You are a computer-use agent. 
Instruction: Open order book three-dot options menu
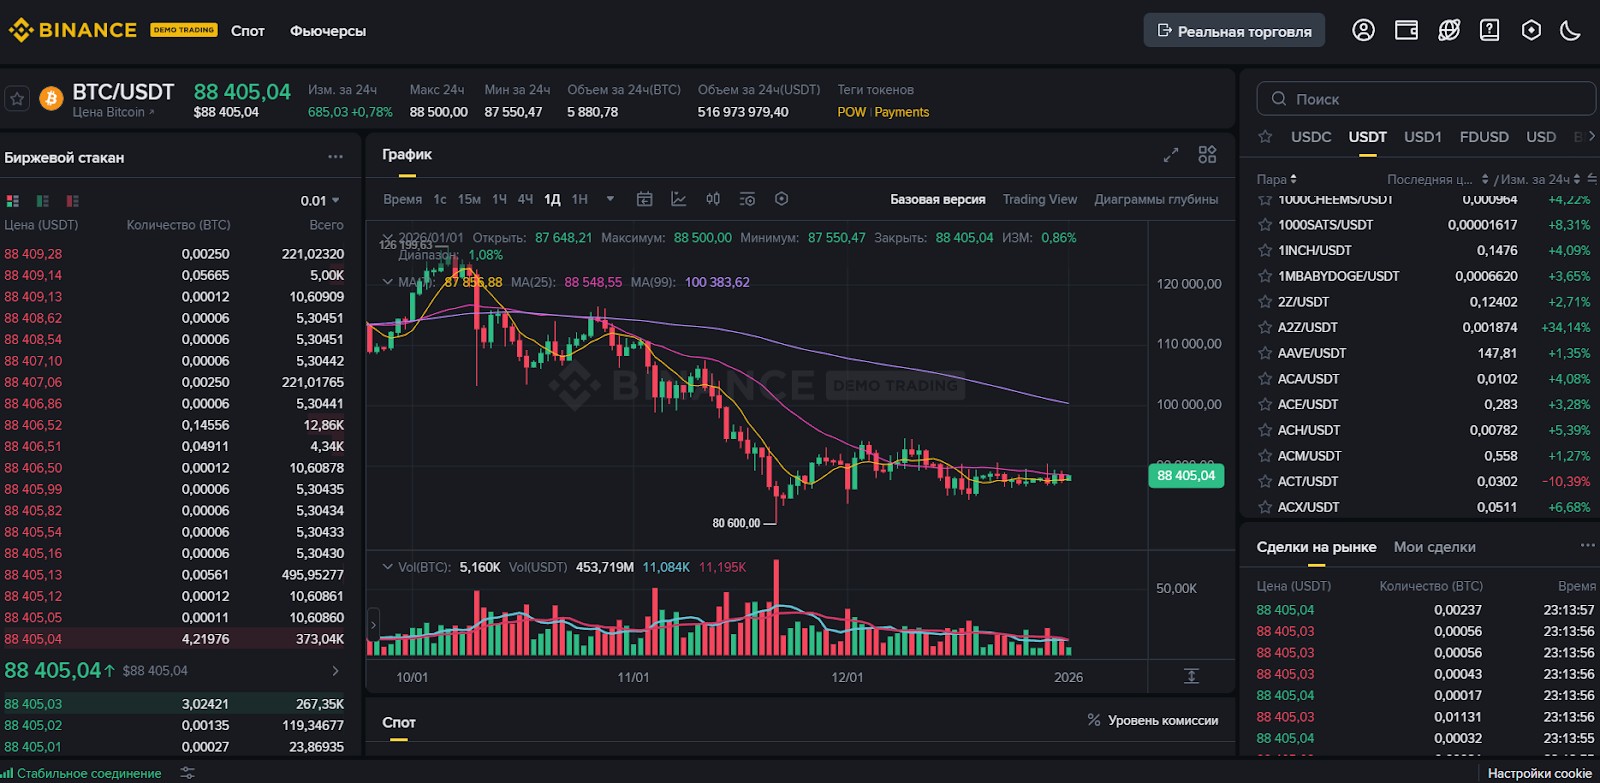coord(335,157)
